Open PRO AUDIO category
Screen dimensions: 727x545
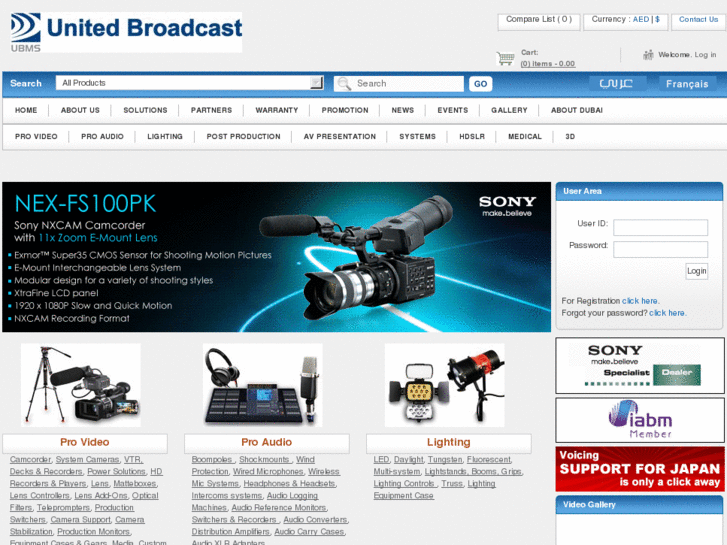coord(102,137)
